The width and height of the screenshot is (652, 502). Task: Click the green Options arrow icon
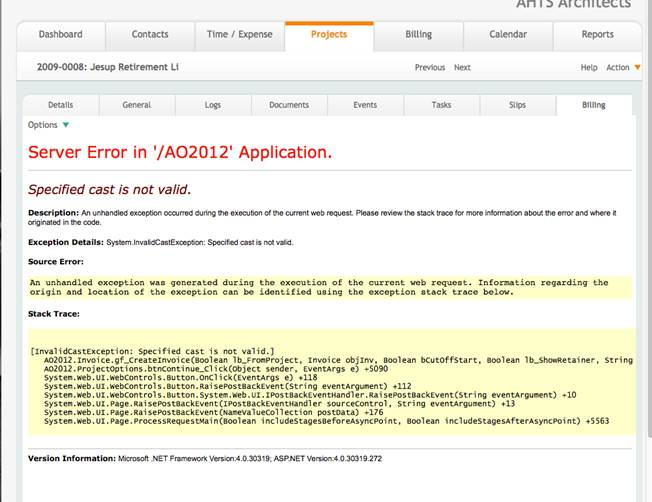[66, 125]
